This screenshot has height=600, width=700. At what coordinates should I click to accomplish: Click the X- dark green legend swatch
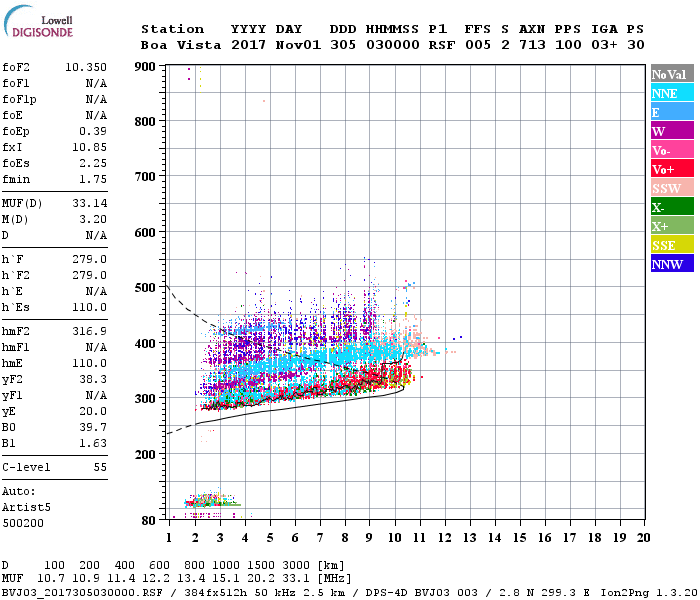(x=672, y=207)
